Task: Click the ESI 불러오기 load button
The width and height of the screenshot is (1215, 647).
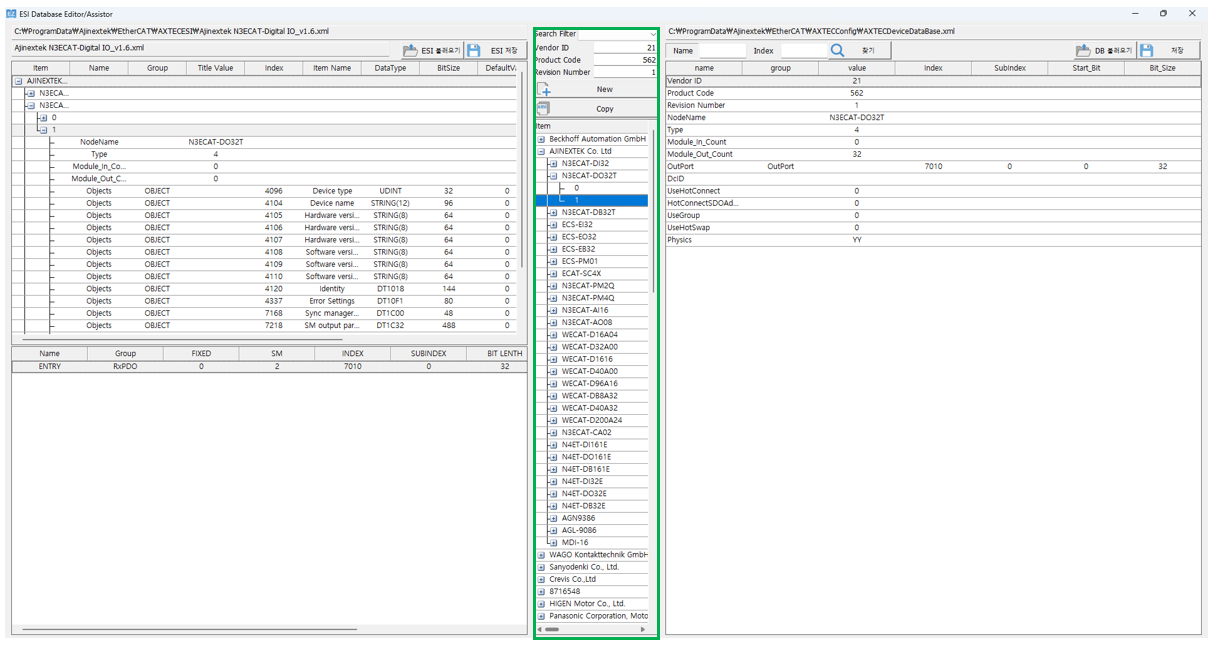Action: [431, 50]
